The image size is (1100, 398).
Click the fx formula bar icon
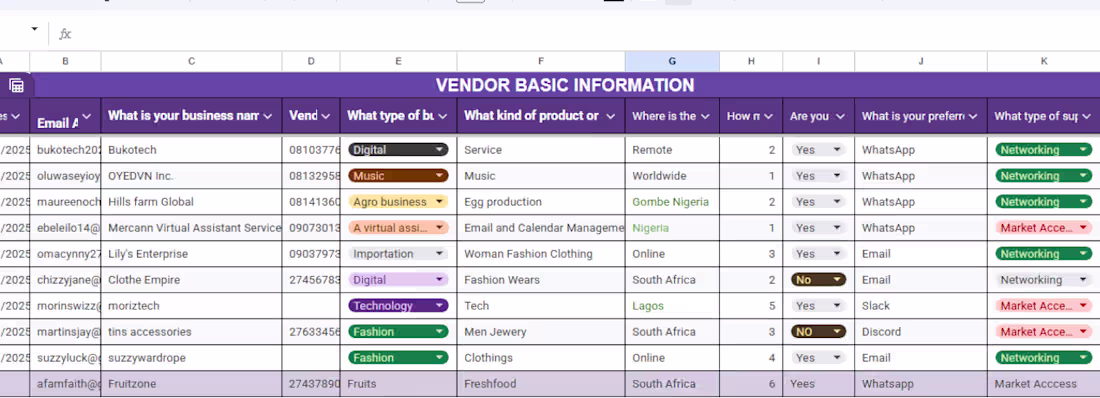(x=65, y=34)
